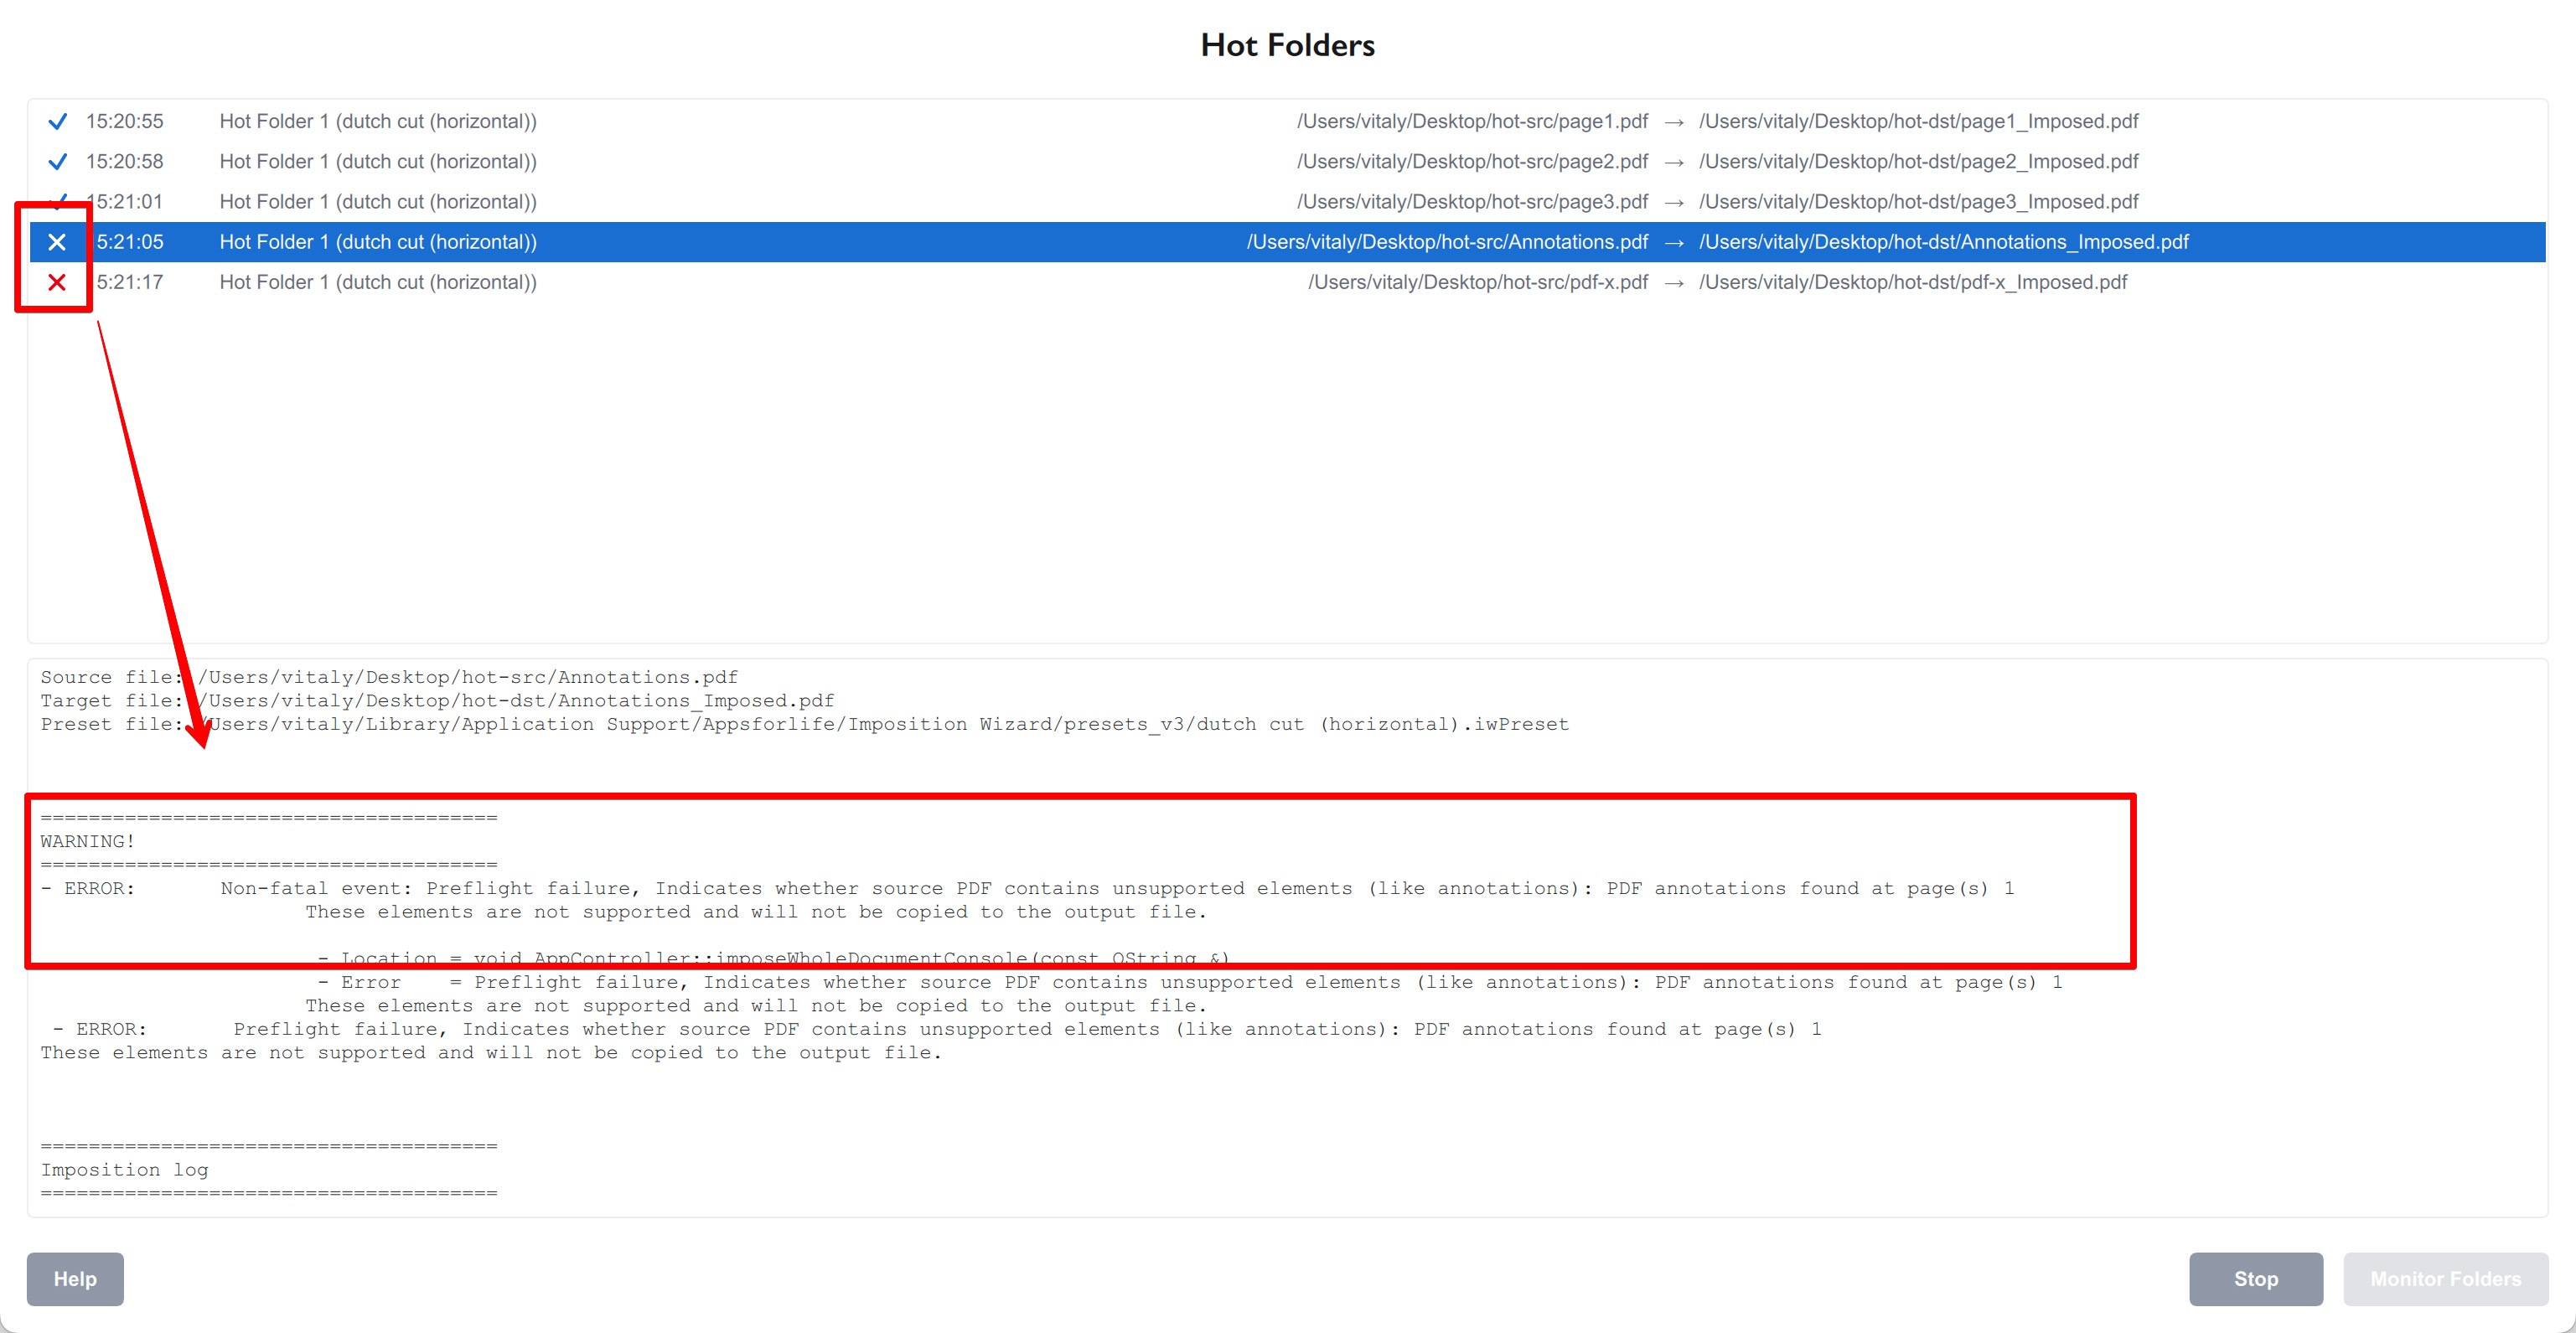Click the WARNING! text in the log output
This screenshot has width=2576, height=1333.
88,840
